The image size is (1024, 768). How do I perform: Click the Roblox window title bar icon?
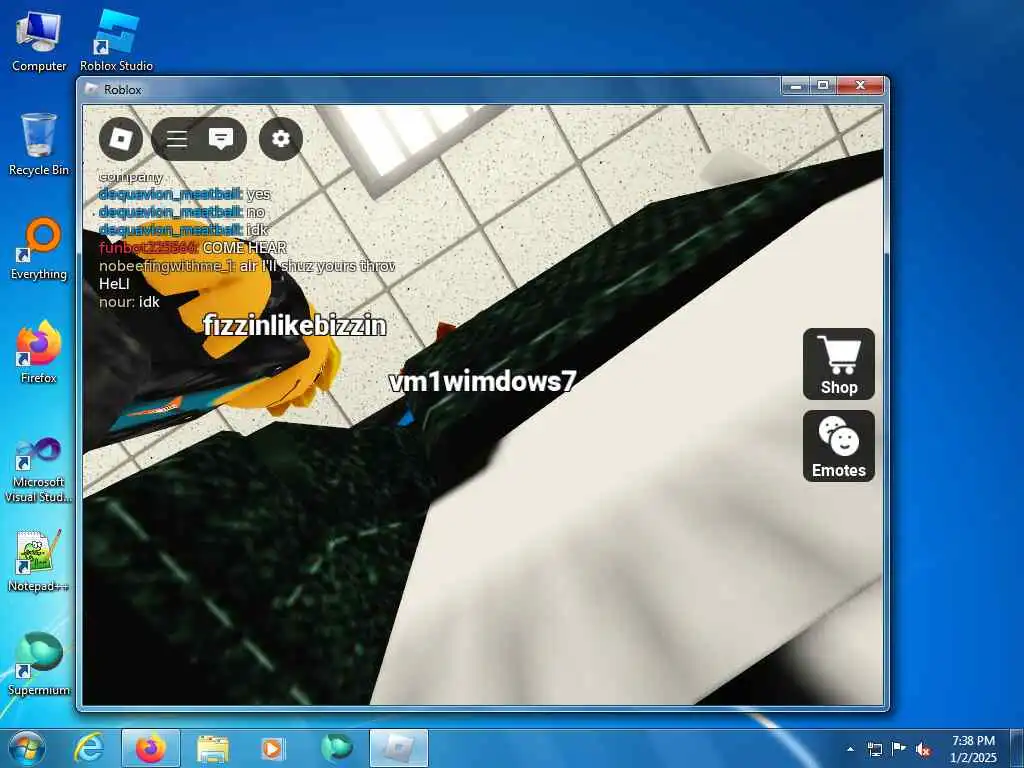coord(92,89)
